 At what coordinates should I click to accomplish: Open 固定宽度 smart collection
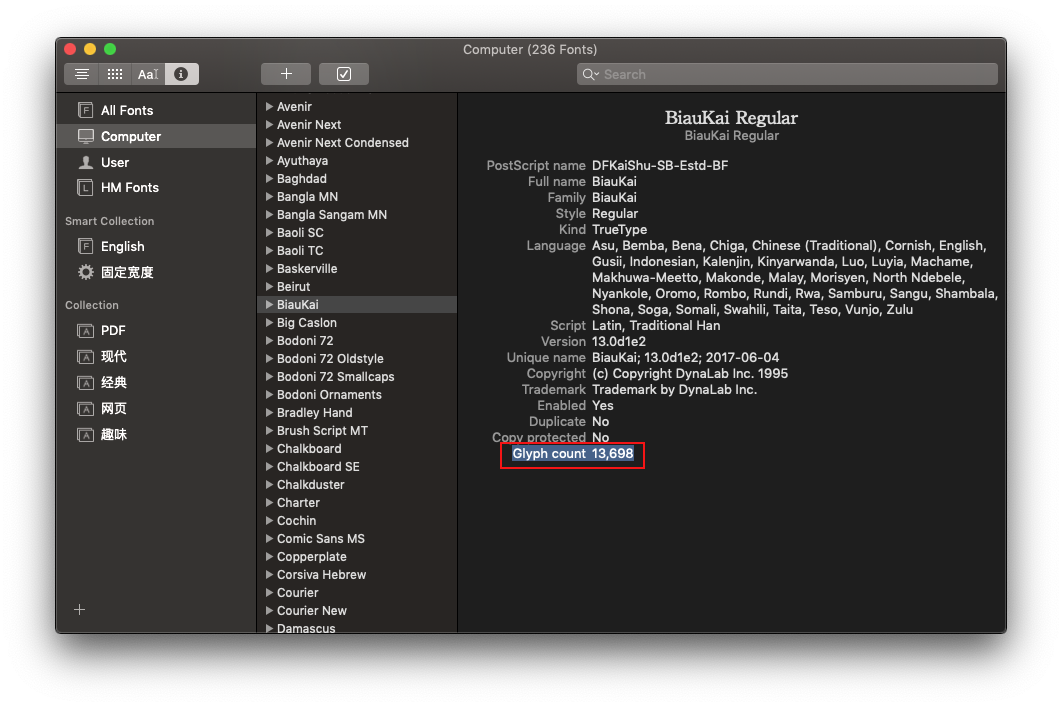(156, 272)
